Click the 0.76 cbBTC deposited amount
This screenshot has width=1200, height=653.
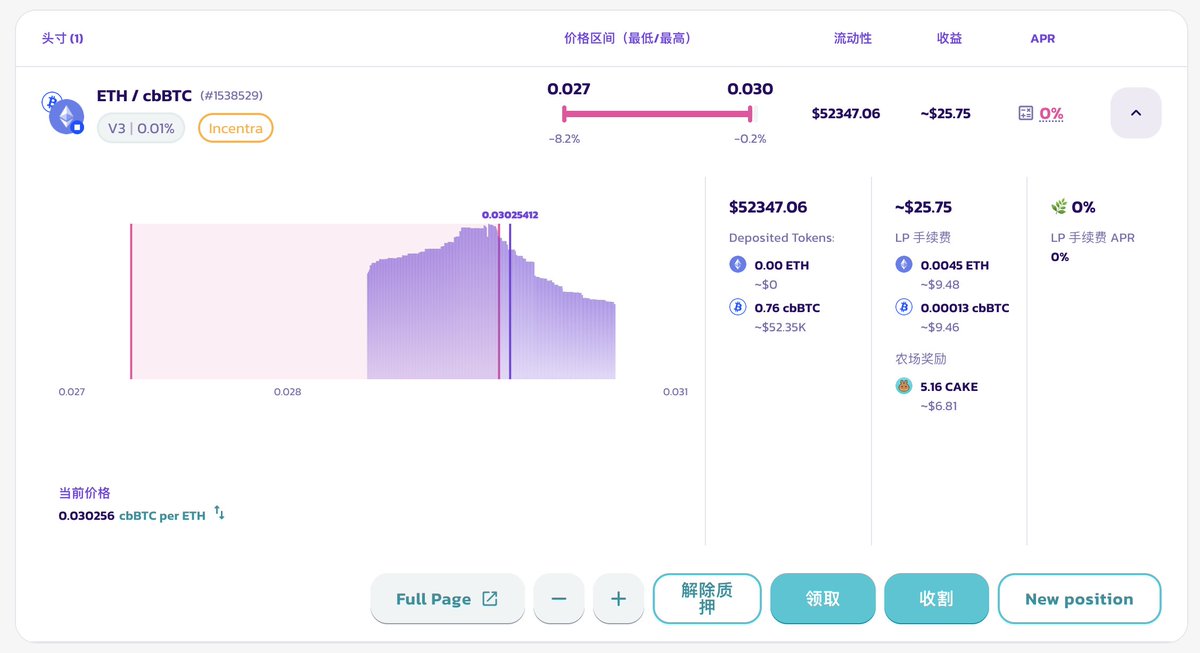coord(787,308)
